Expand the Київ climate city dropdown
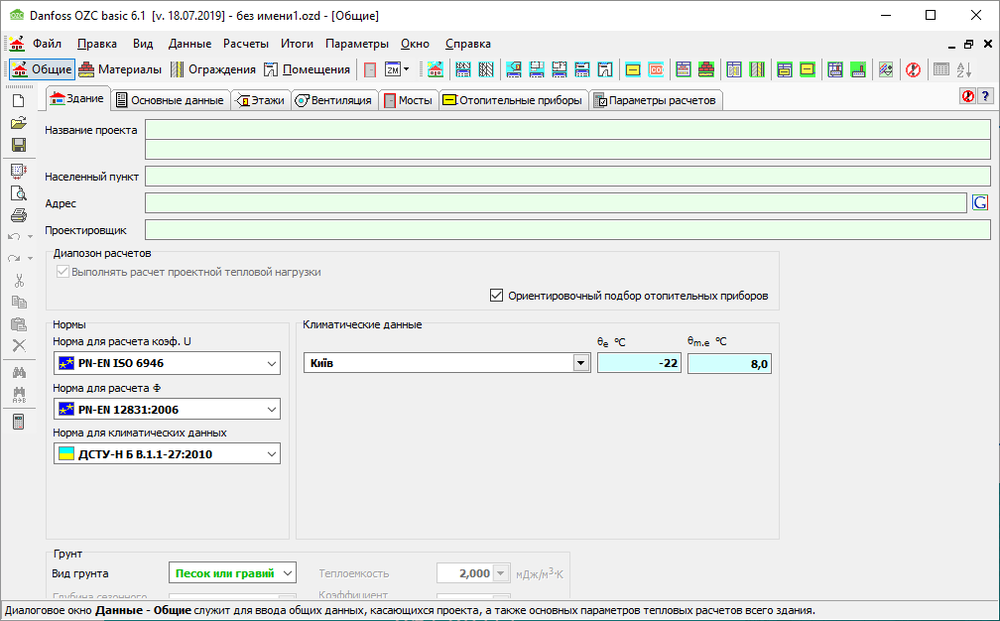The image size is (1000, 621). click(x=581, y=363)
